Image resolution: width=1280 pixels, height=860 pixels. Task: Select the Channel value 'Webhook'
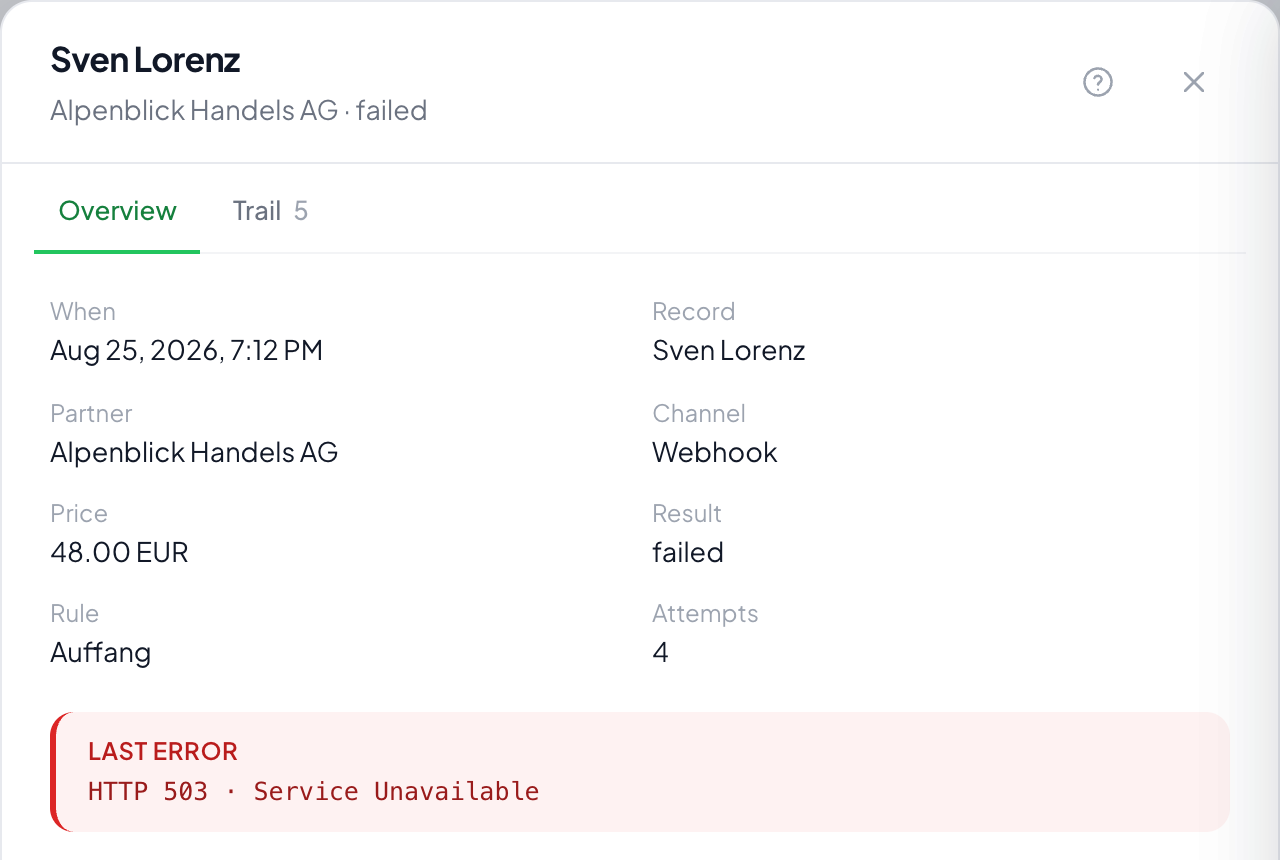715,453
